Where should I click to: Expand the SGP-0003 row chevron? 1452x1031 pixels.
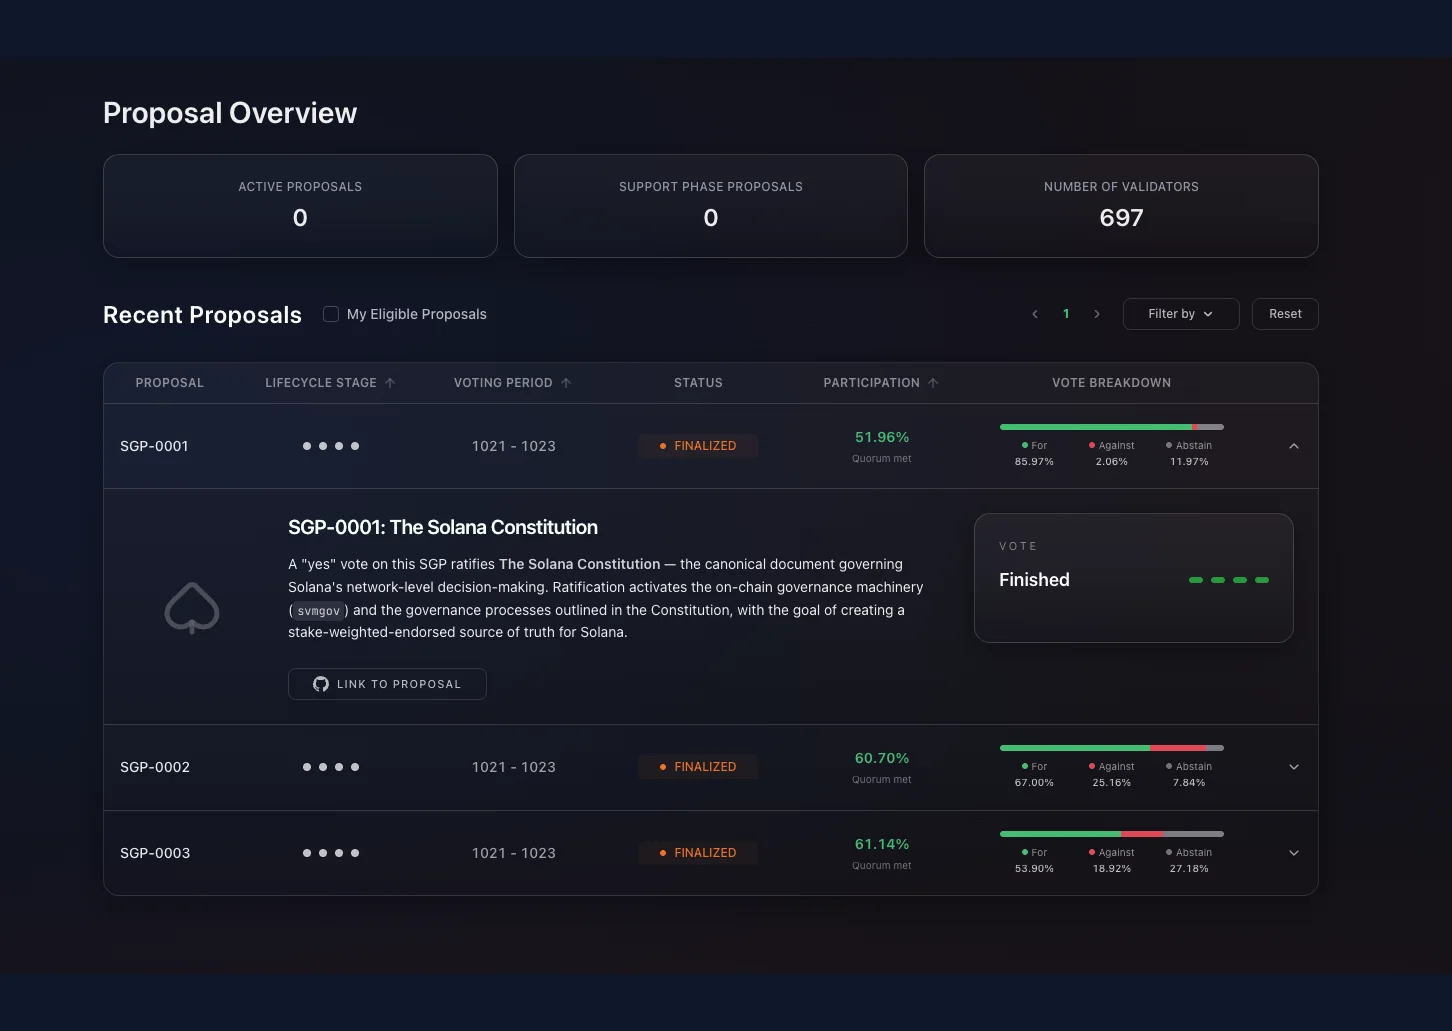point(1294,853)
